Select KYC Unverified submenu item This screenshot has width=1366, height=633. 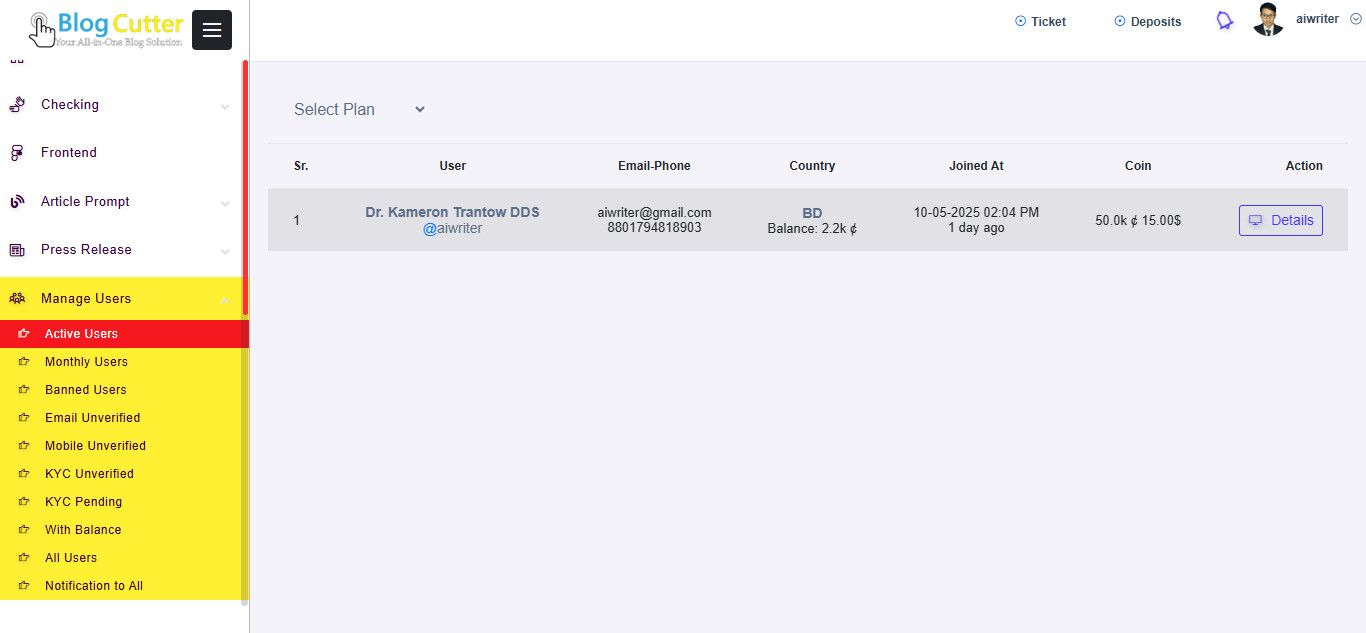pos(122,474)
